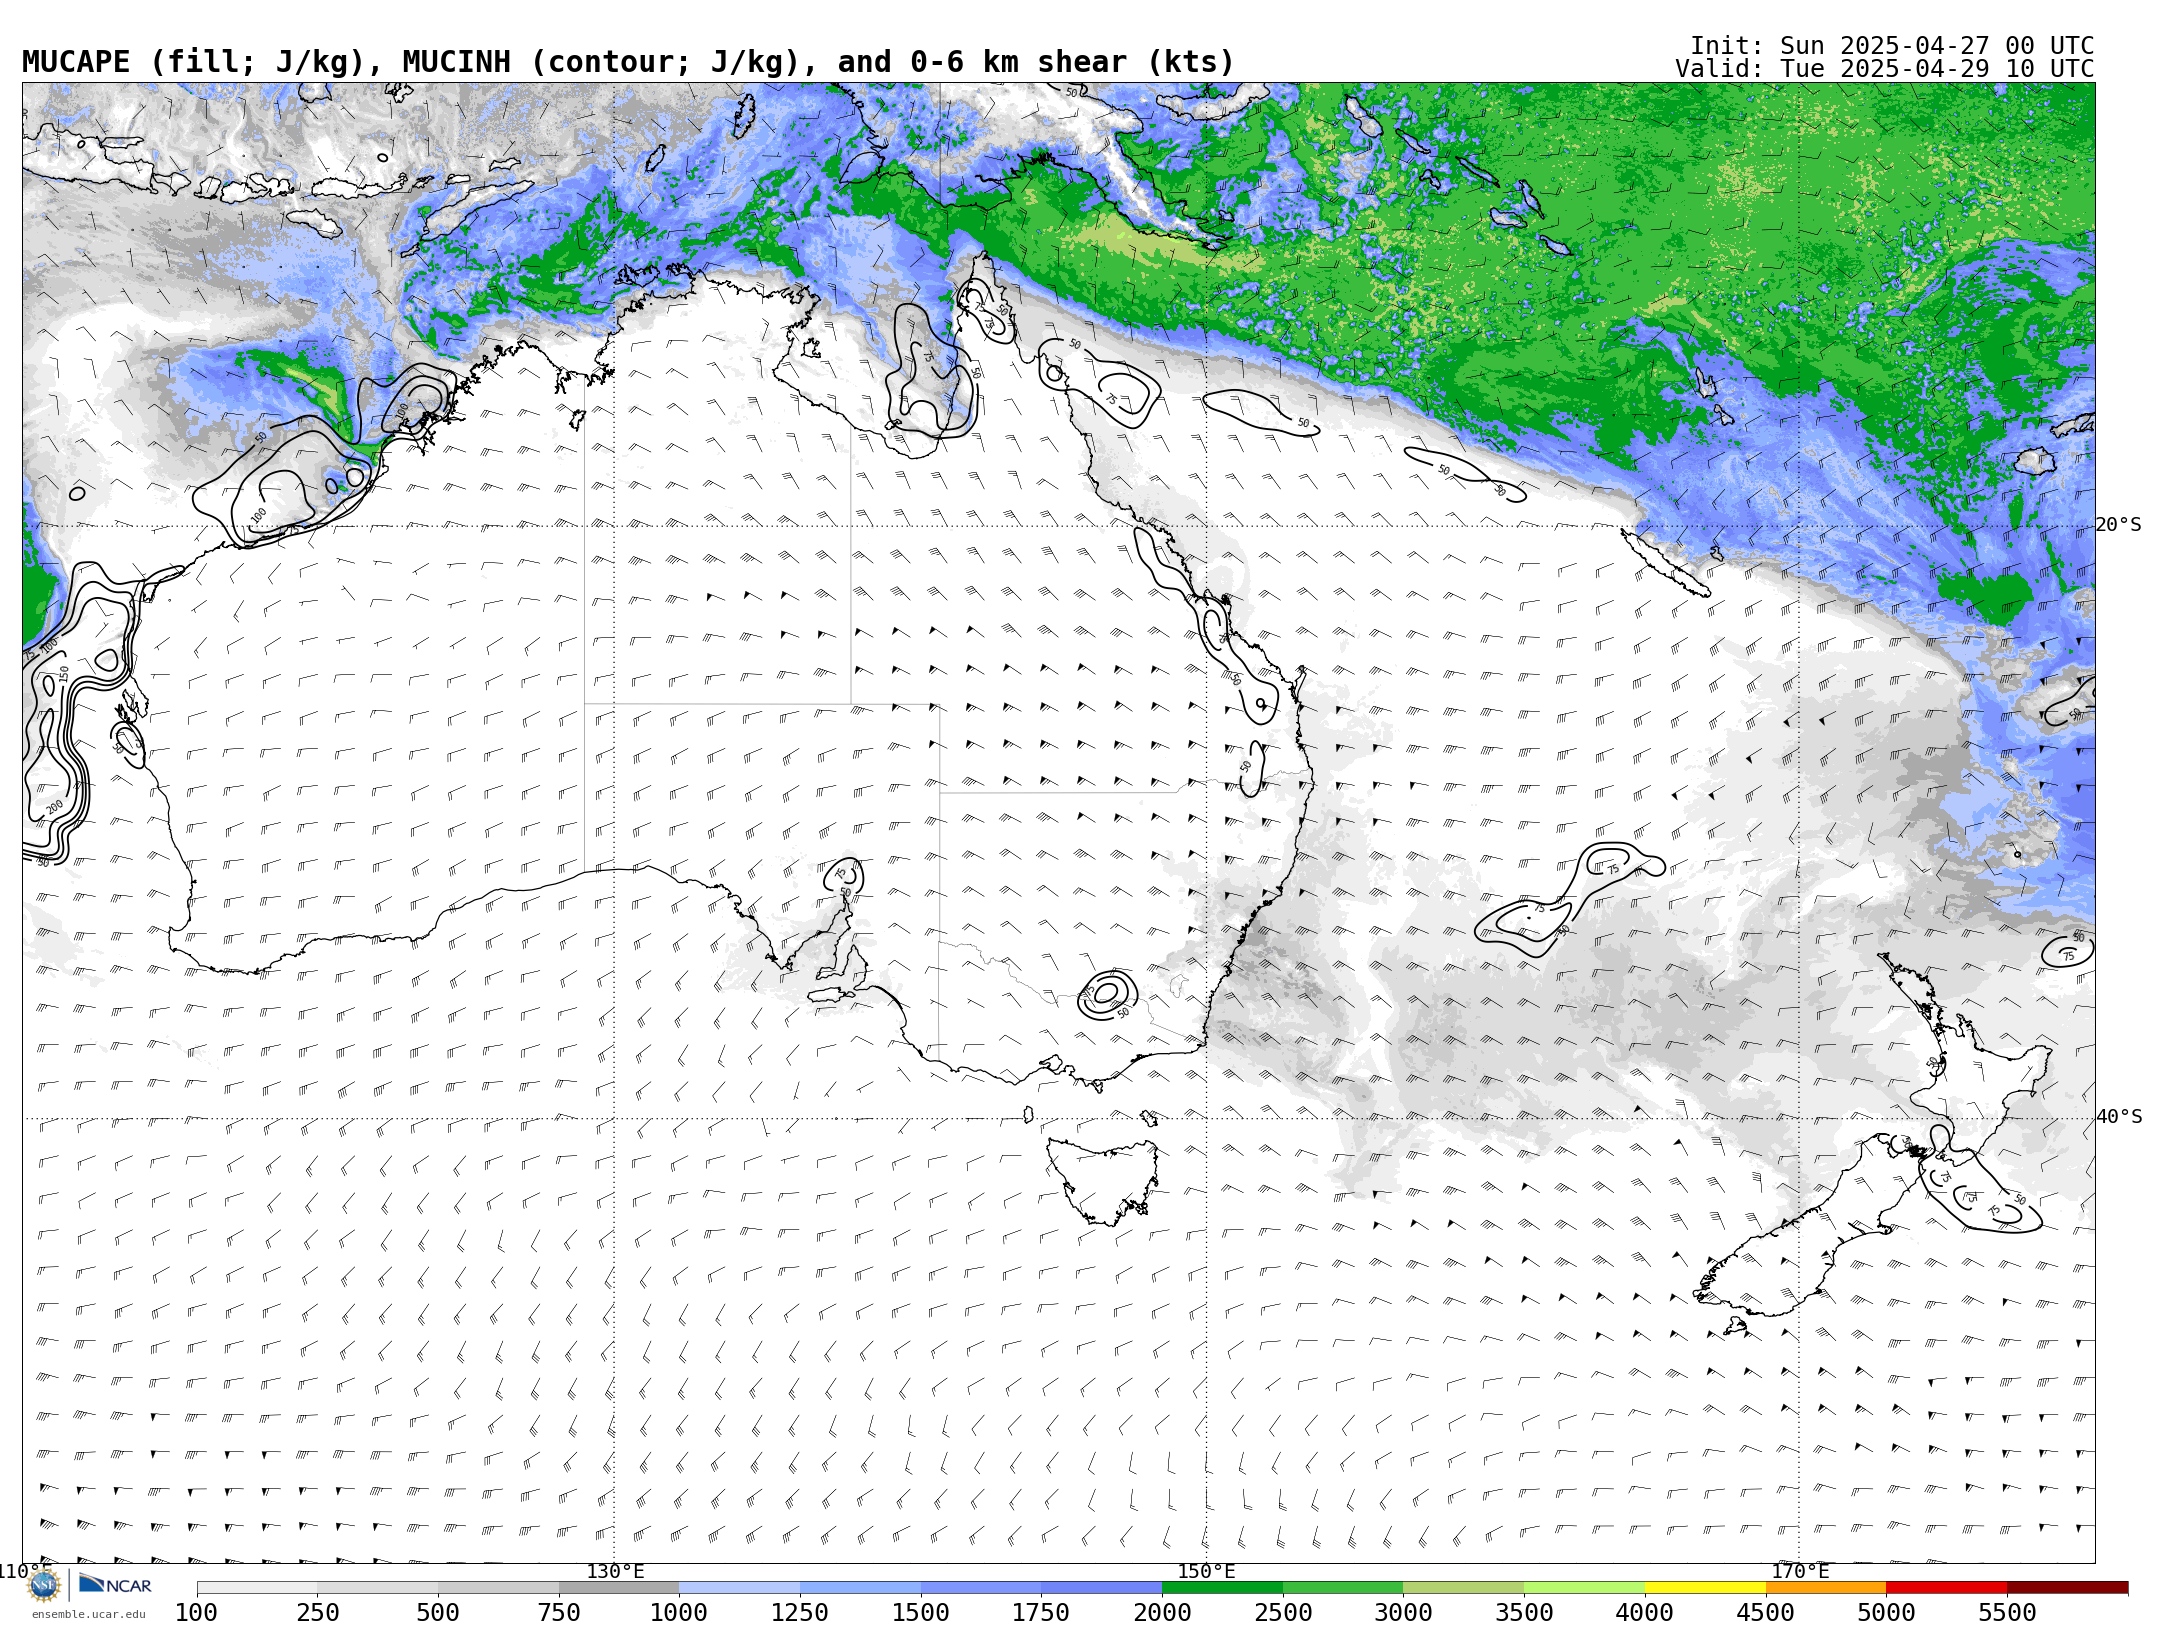Screen dimensions: 2160x1626
Task: Open the ensemble.ucar.edu link text
Action: tap(88, 1614)
